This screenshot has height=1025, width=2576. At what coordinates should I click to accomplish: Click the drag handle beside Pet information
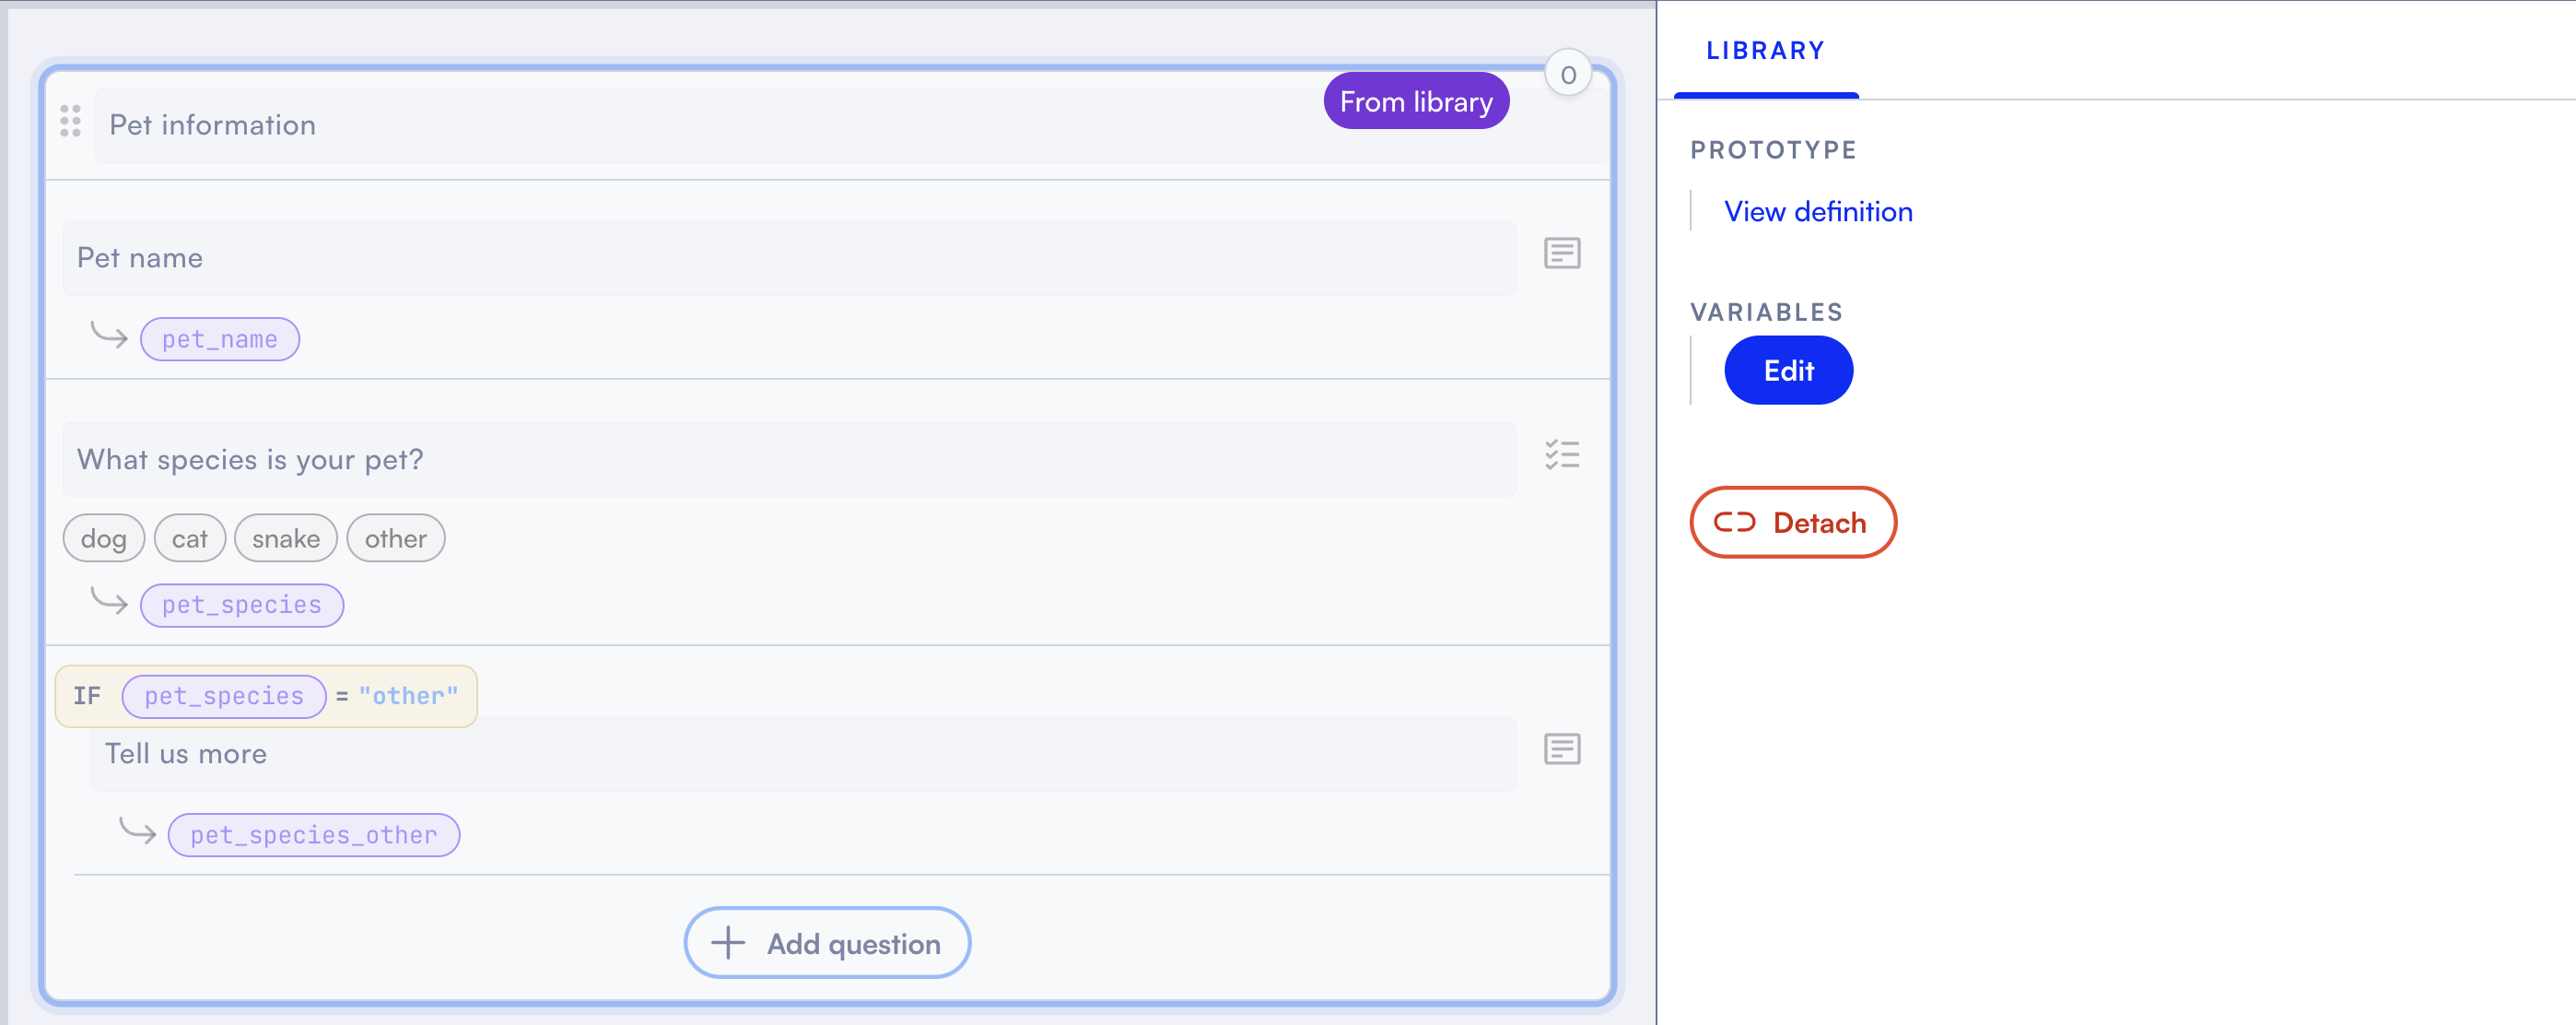pos(70,121)
